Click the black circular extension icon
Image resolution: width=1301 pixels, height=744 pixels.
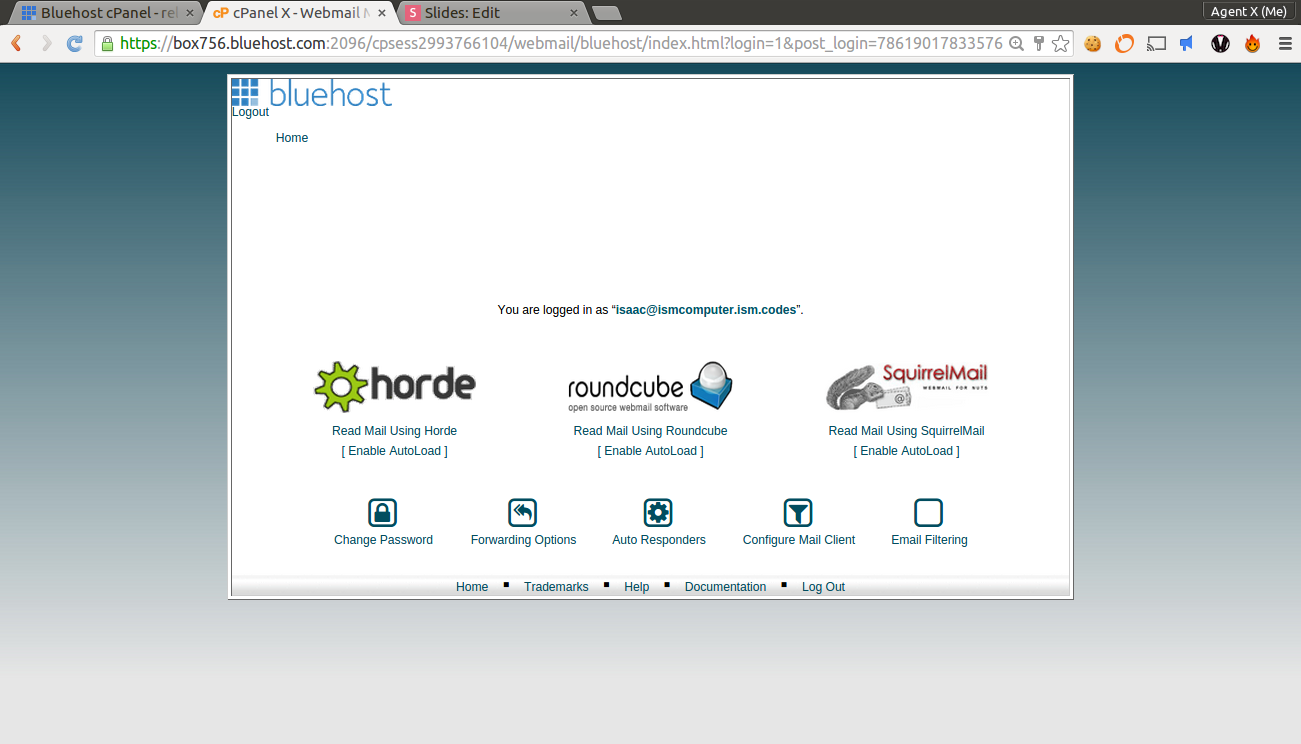coord(1220,43)
